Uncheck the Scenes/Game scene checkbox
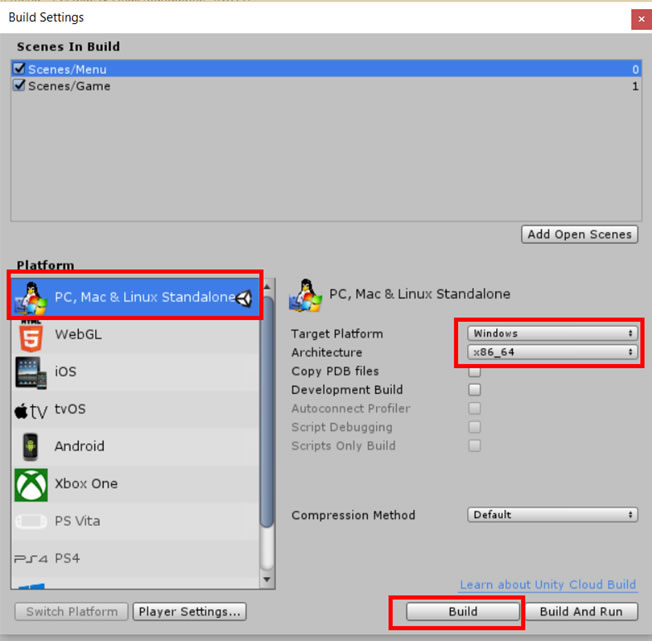This screenshot has width=652, height=641. point(19,85)
